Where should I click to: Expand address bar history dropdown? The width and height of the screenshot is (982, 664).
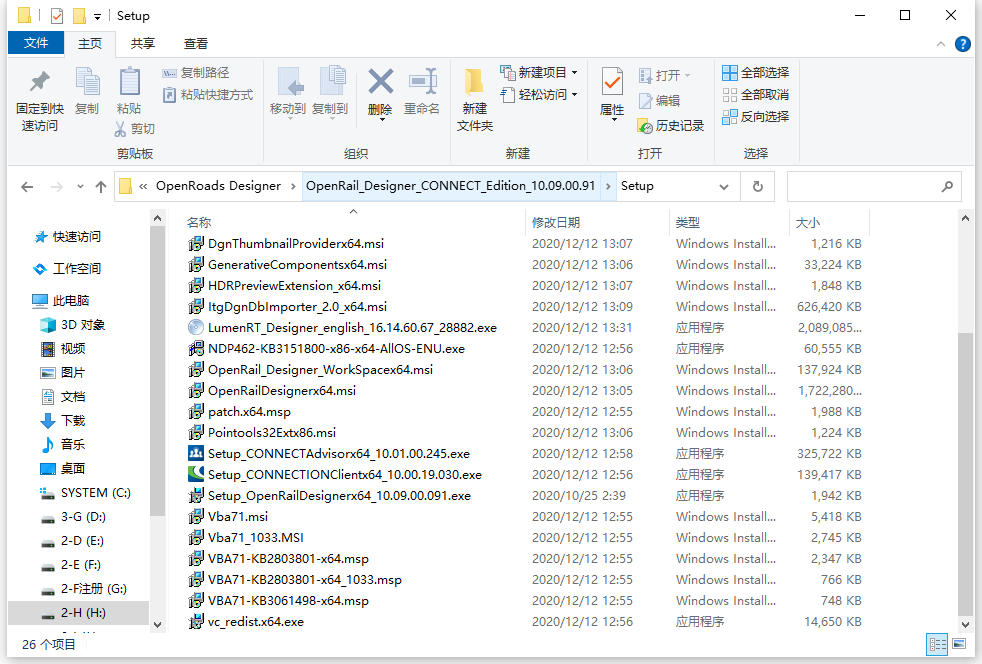tap(724, 187)
